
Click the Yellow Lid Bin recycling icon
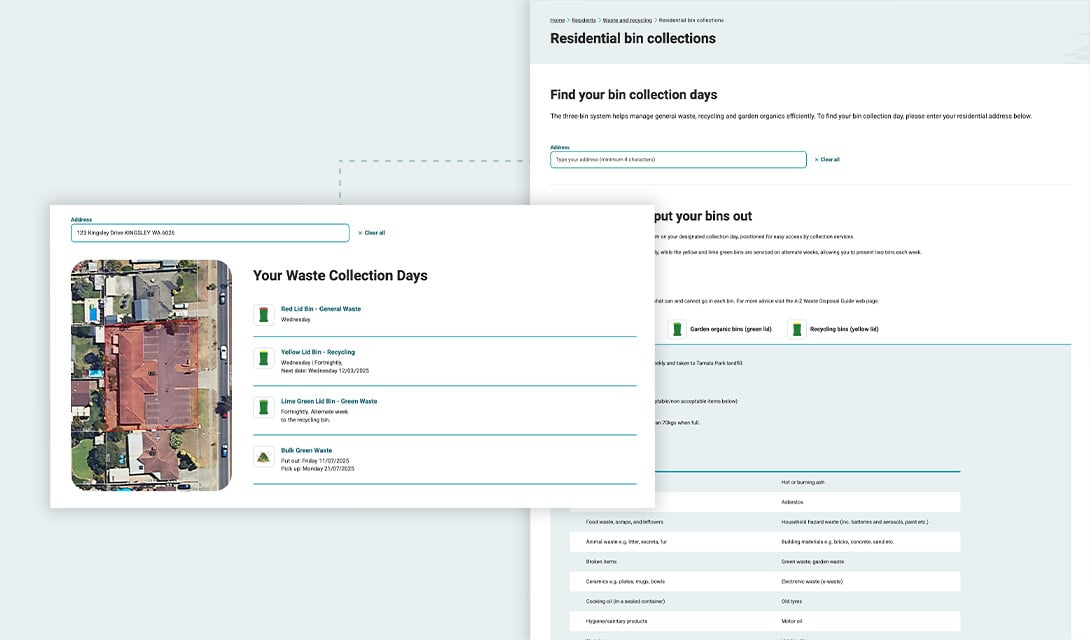tap(263, 358)
